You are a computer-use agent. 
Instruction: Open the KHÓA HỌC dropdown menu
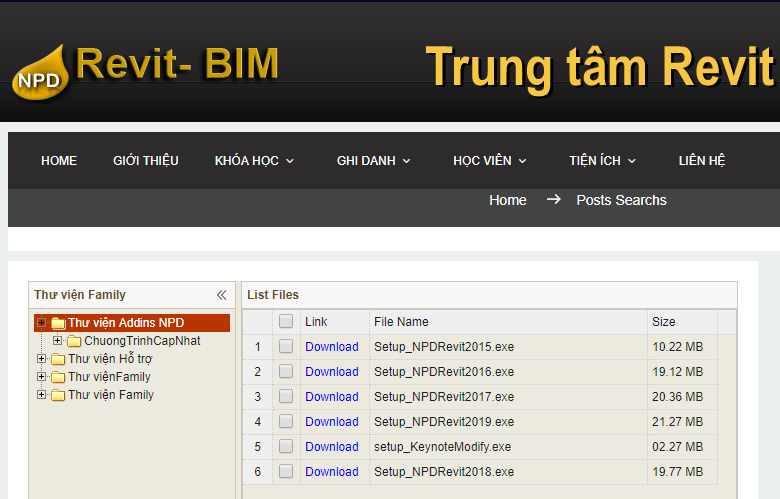point(254,161)
